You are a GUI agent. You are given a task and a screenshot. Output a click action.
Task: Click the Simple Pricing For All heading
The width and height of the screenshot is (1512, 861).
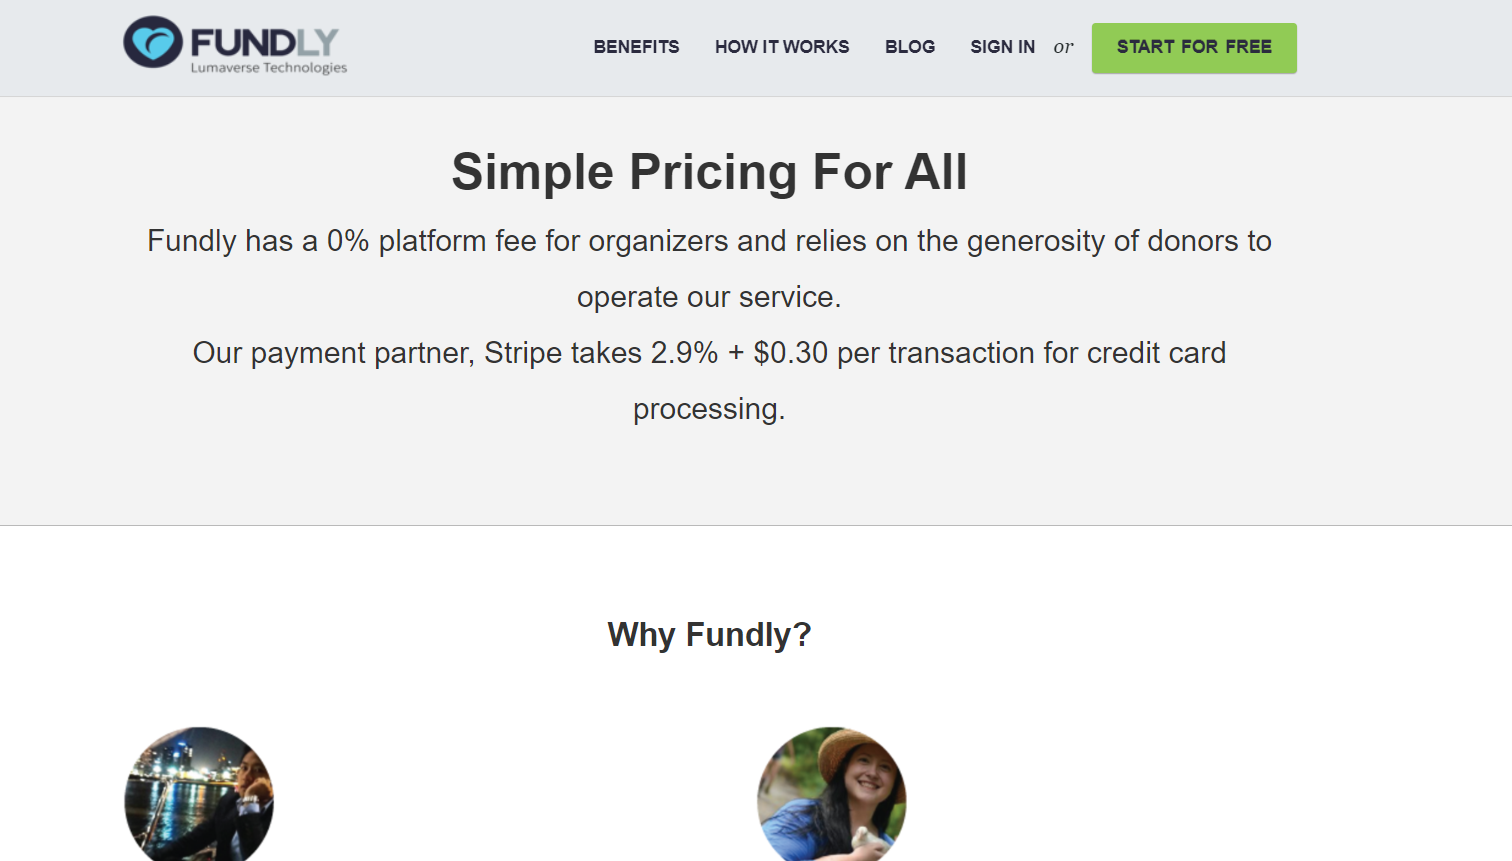pyautogui.click(x=709, y=172)
